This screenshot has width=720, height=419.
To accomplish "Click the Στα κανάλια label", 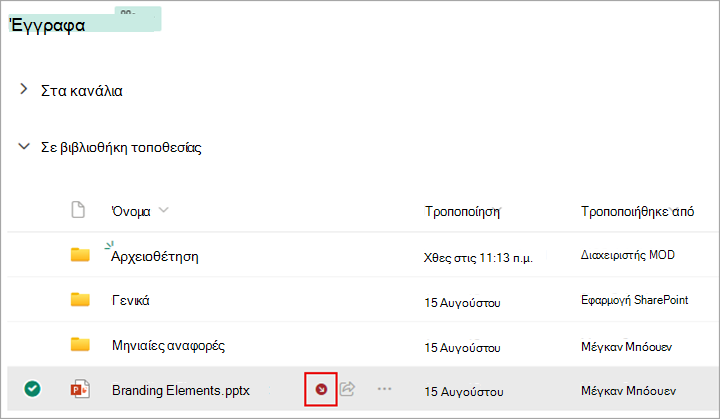I will tap(82, 91).
